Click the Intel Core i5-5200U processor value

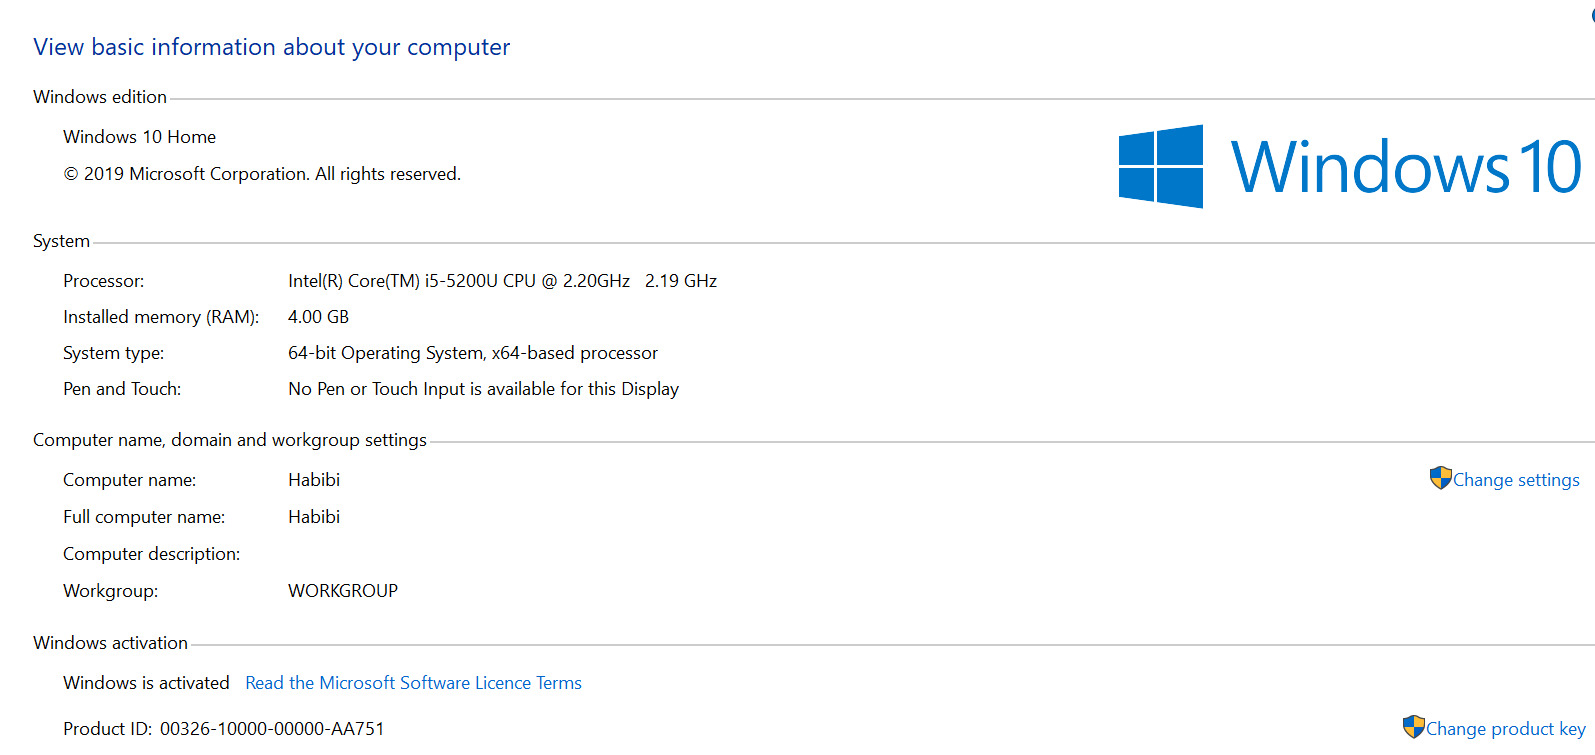pyautogui.click(x=502, y=281)
